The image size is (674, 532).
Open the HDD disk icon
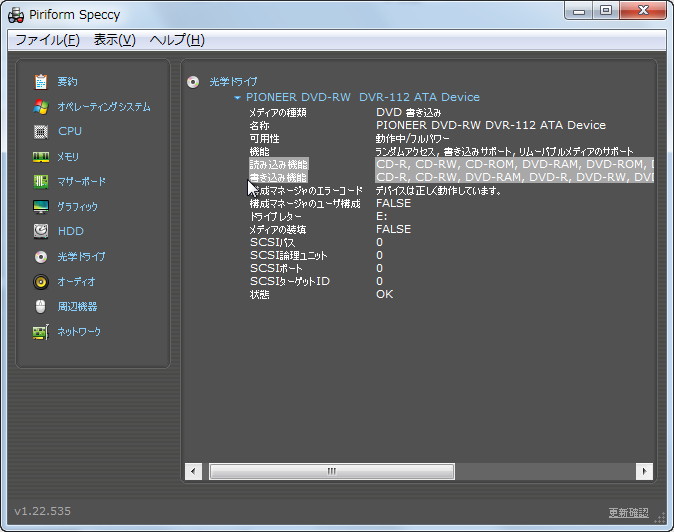[x=41, y=231]
